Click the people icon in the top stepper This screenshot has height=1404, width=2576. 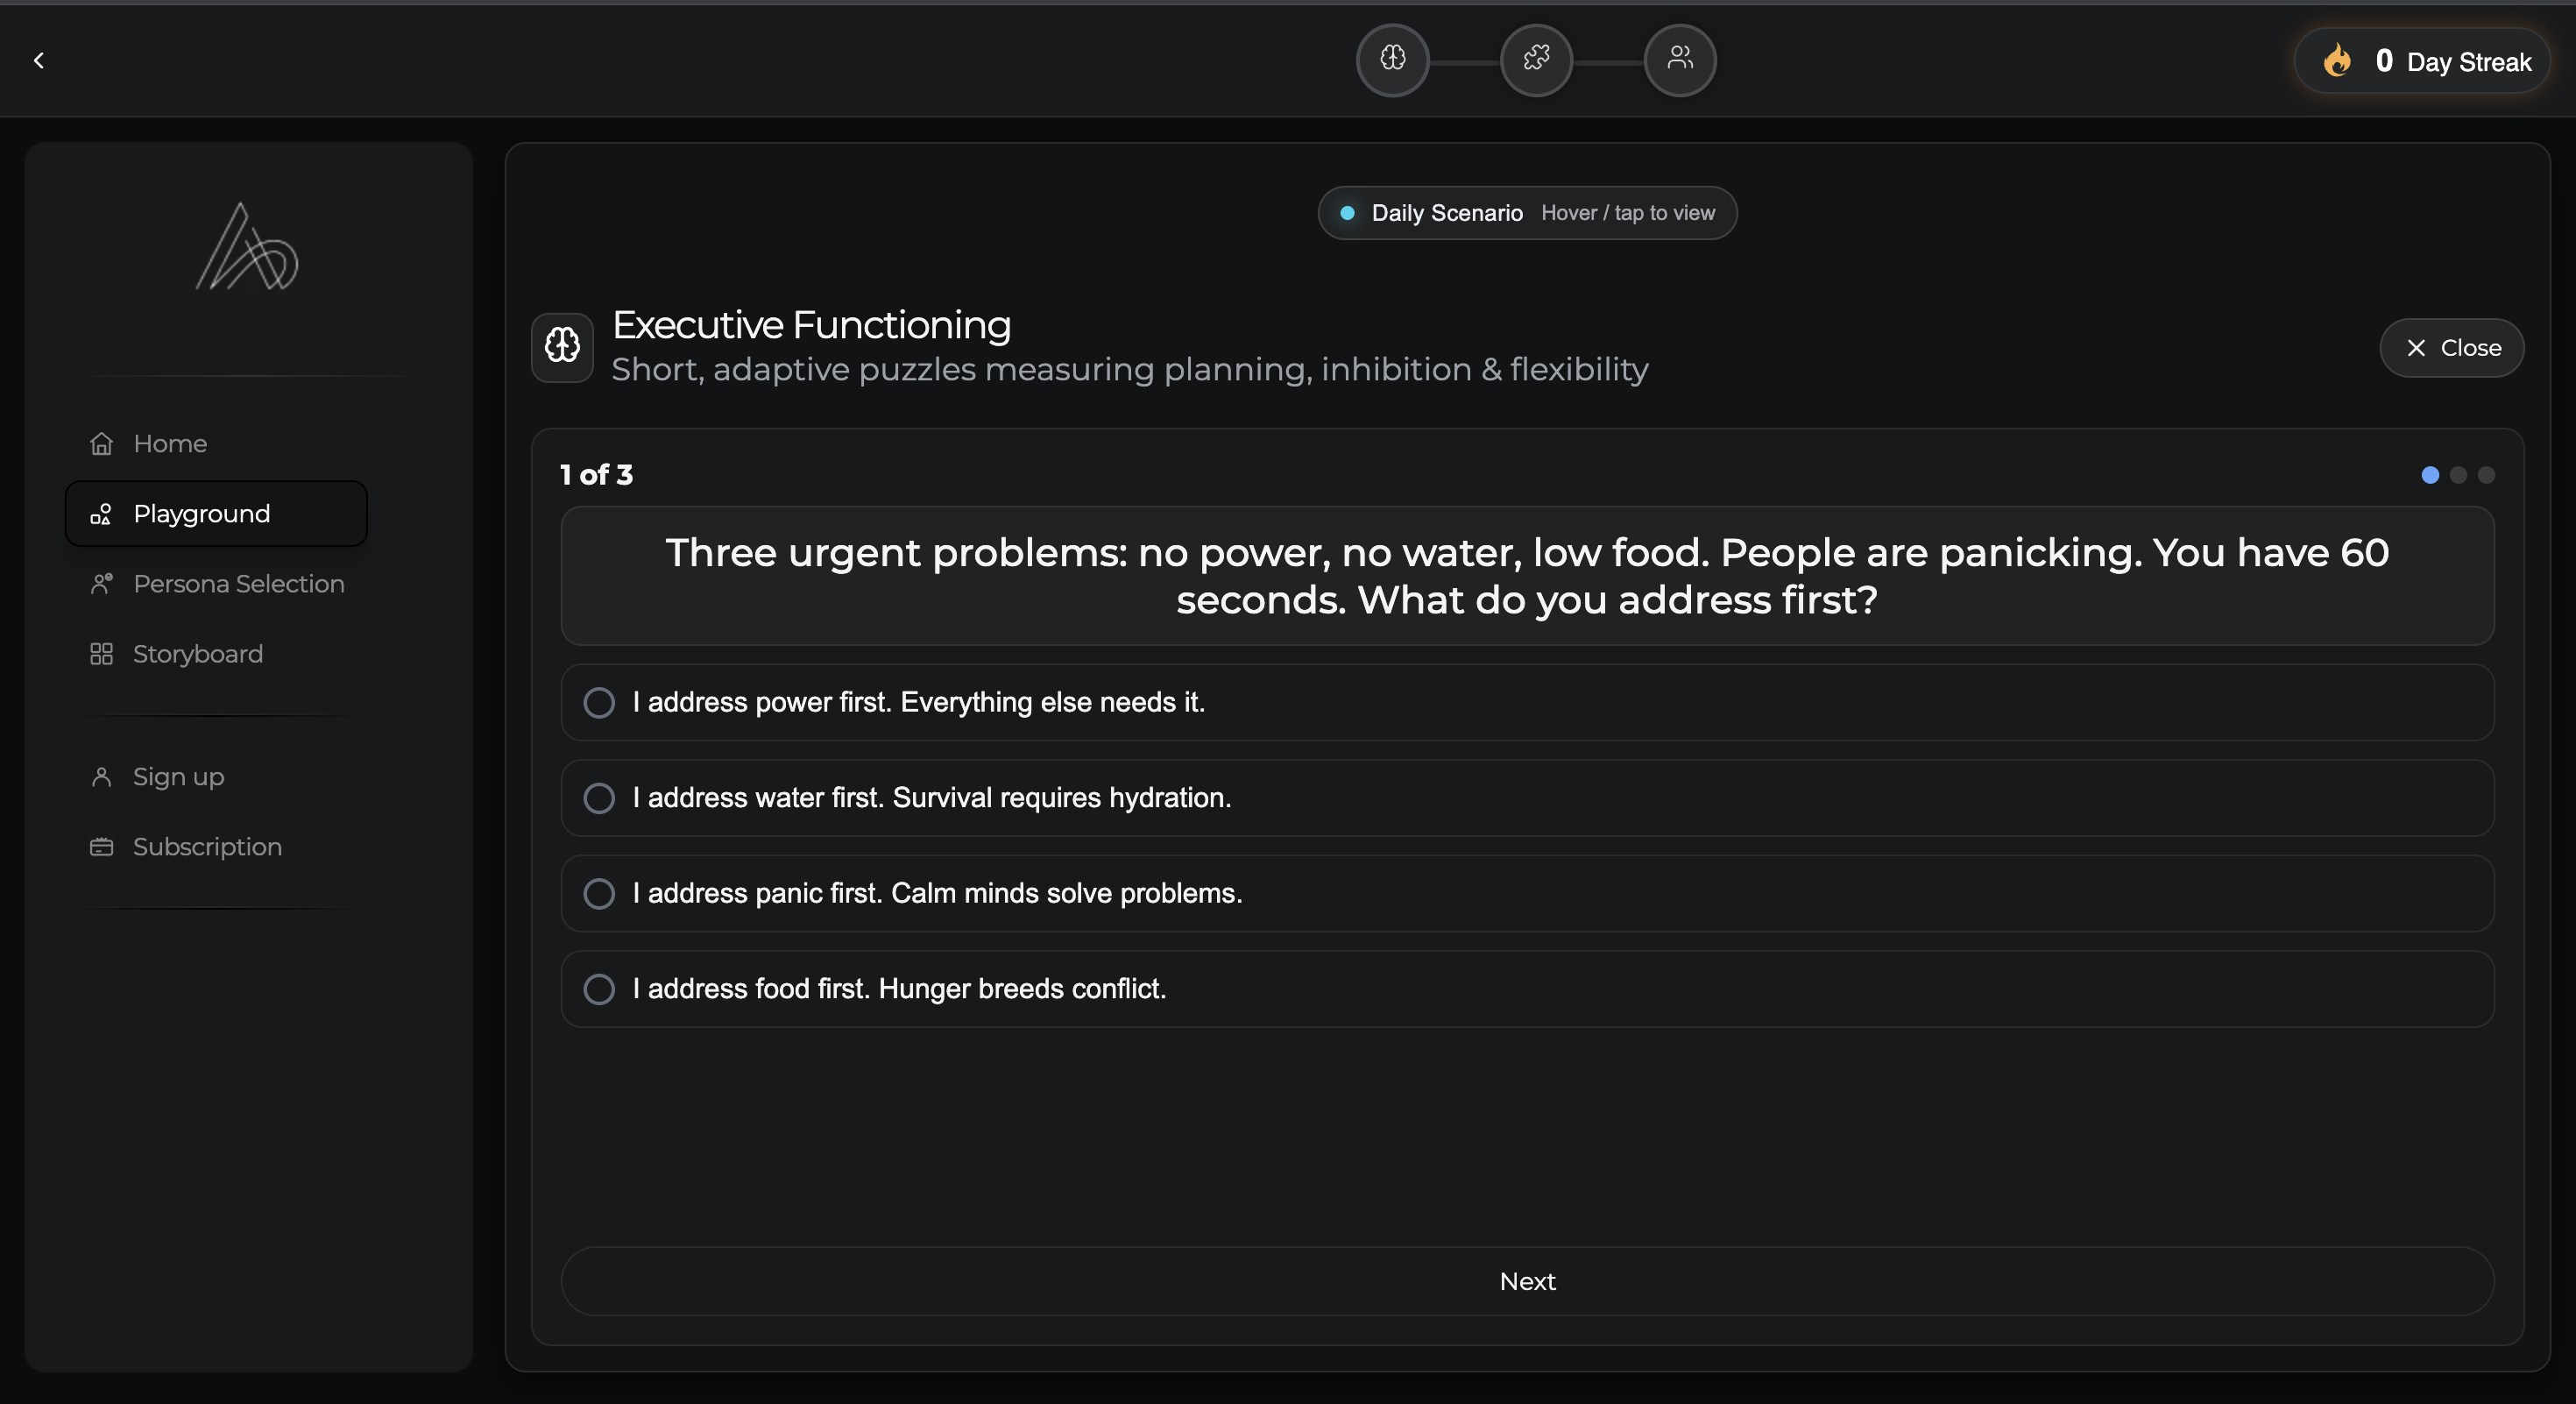[1680, 60]
